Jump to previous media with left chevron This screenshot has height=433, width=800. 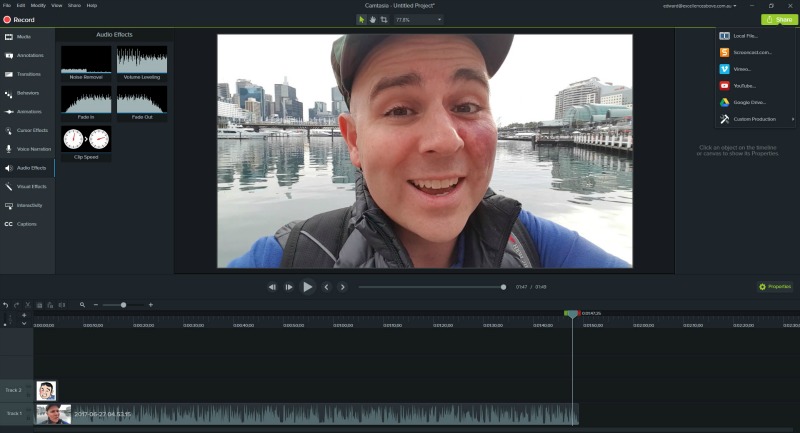coord(327,287)
